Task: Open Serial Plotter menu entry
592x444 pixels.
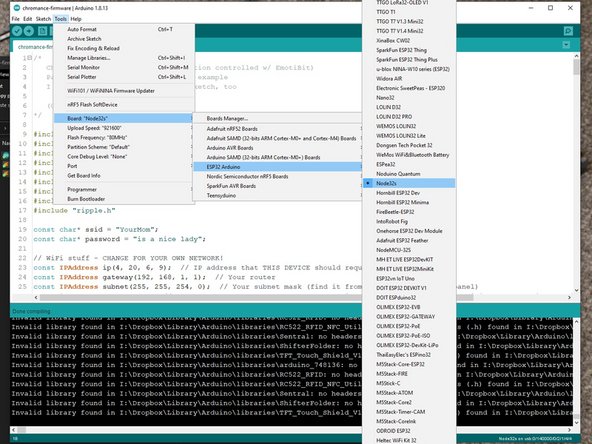Action: (x=124, y=77)
